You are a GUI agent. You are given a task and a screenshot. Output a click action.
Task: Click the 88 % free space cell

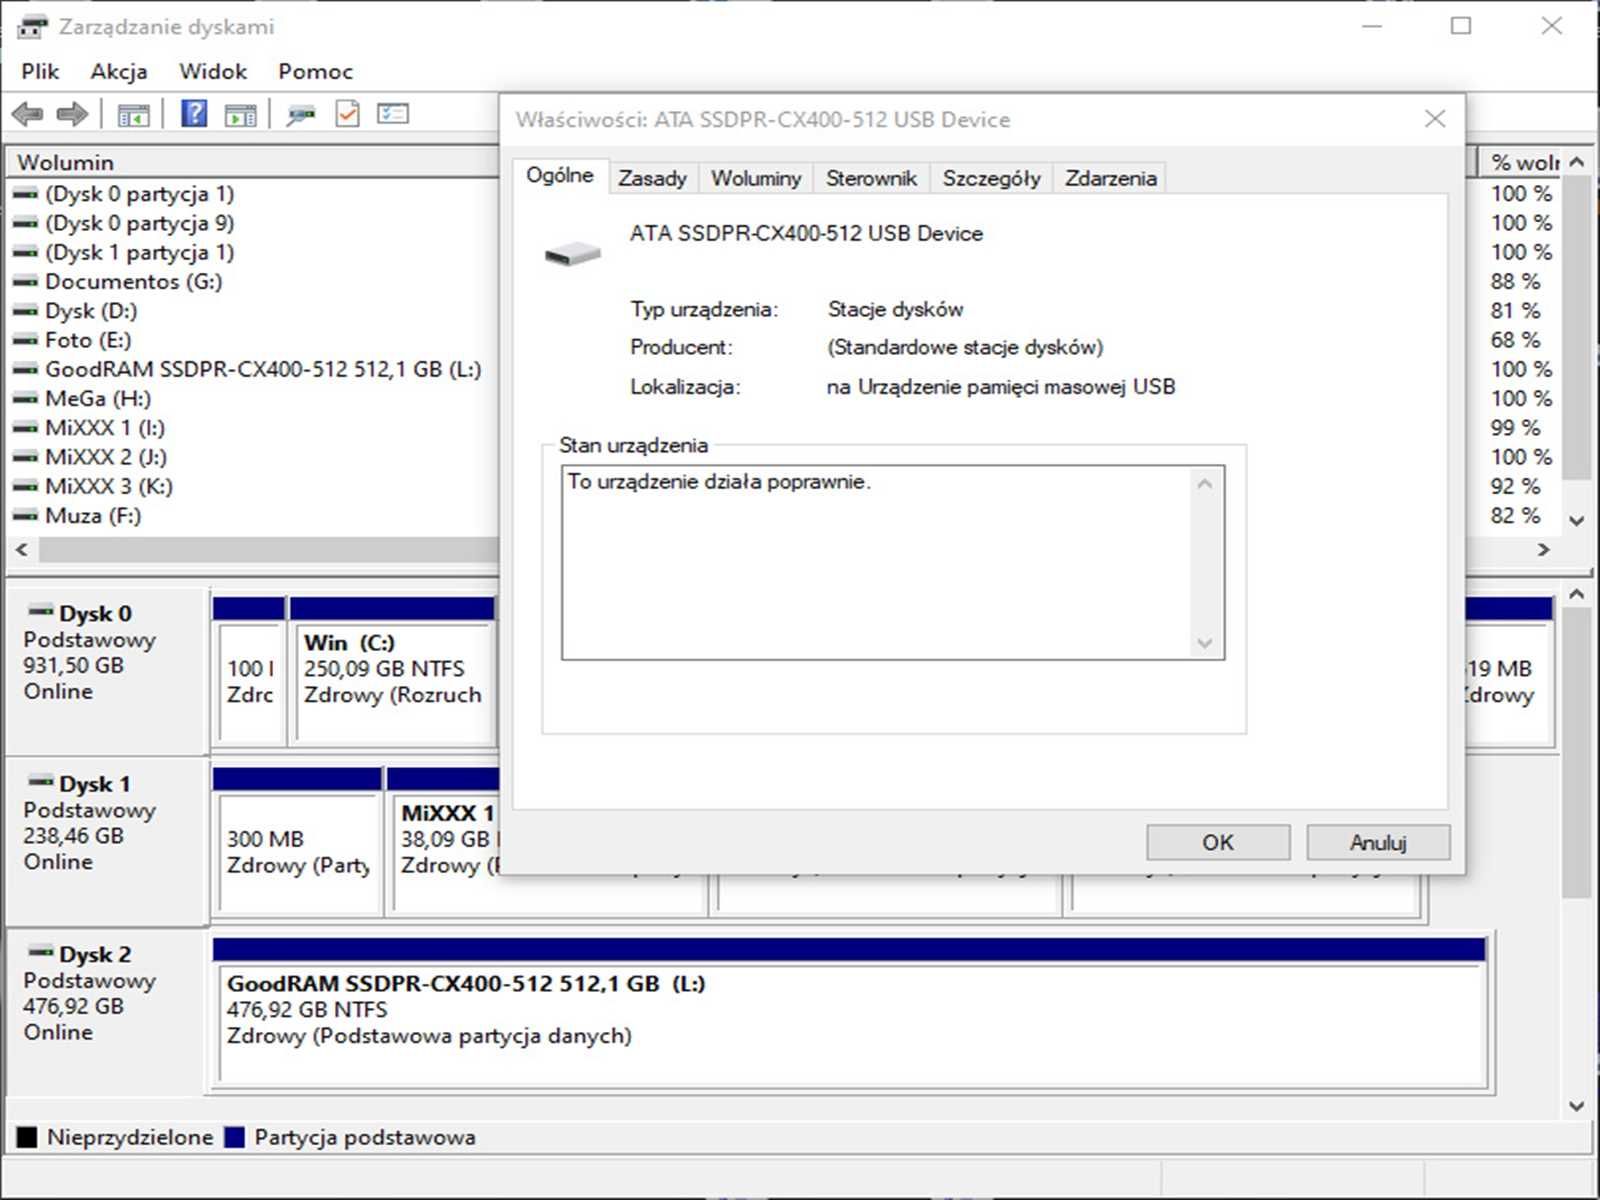pos(1515,282)
